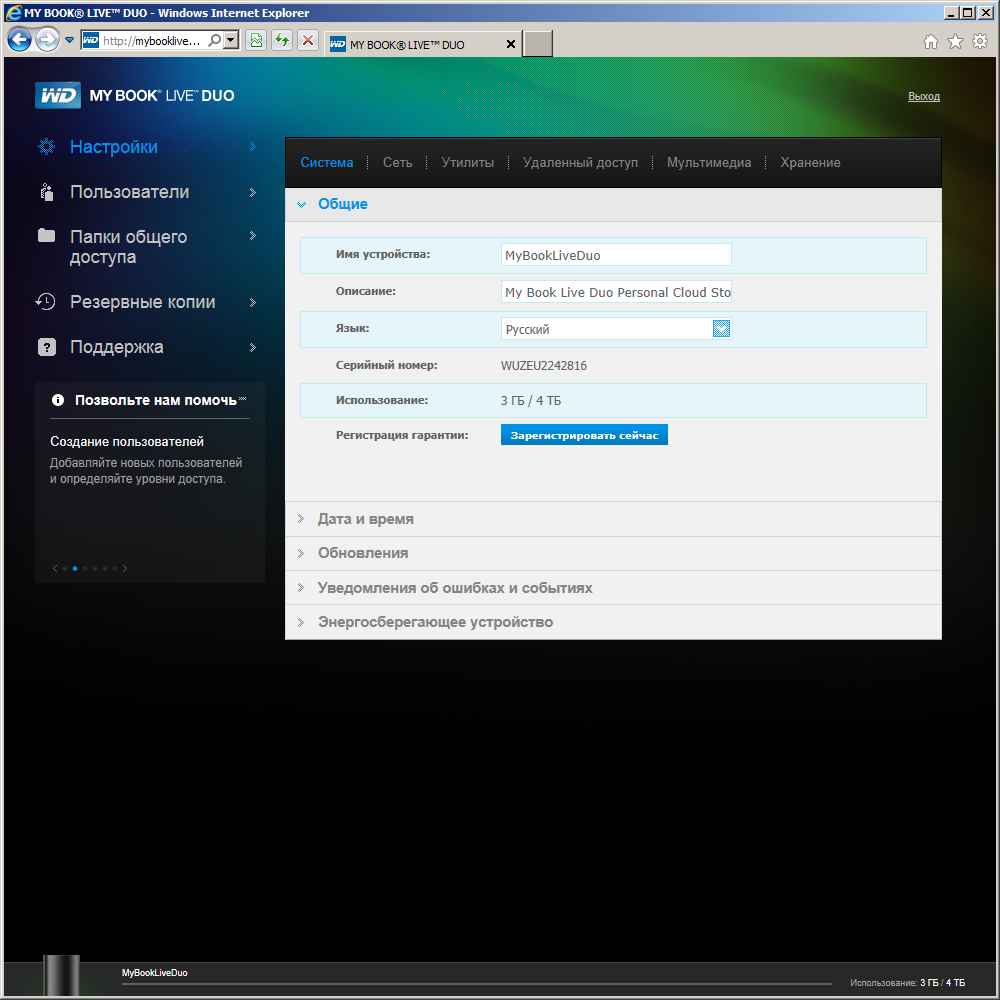Screen dimensions: 1000x1000
Task: Click the address bar search magnifier
Action: (215, 40)
